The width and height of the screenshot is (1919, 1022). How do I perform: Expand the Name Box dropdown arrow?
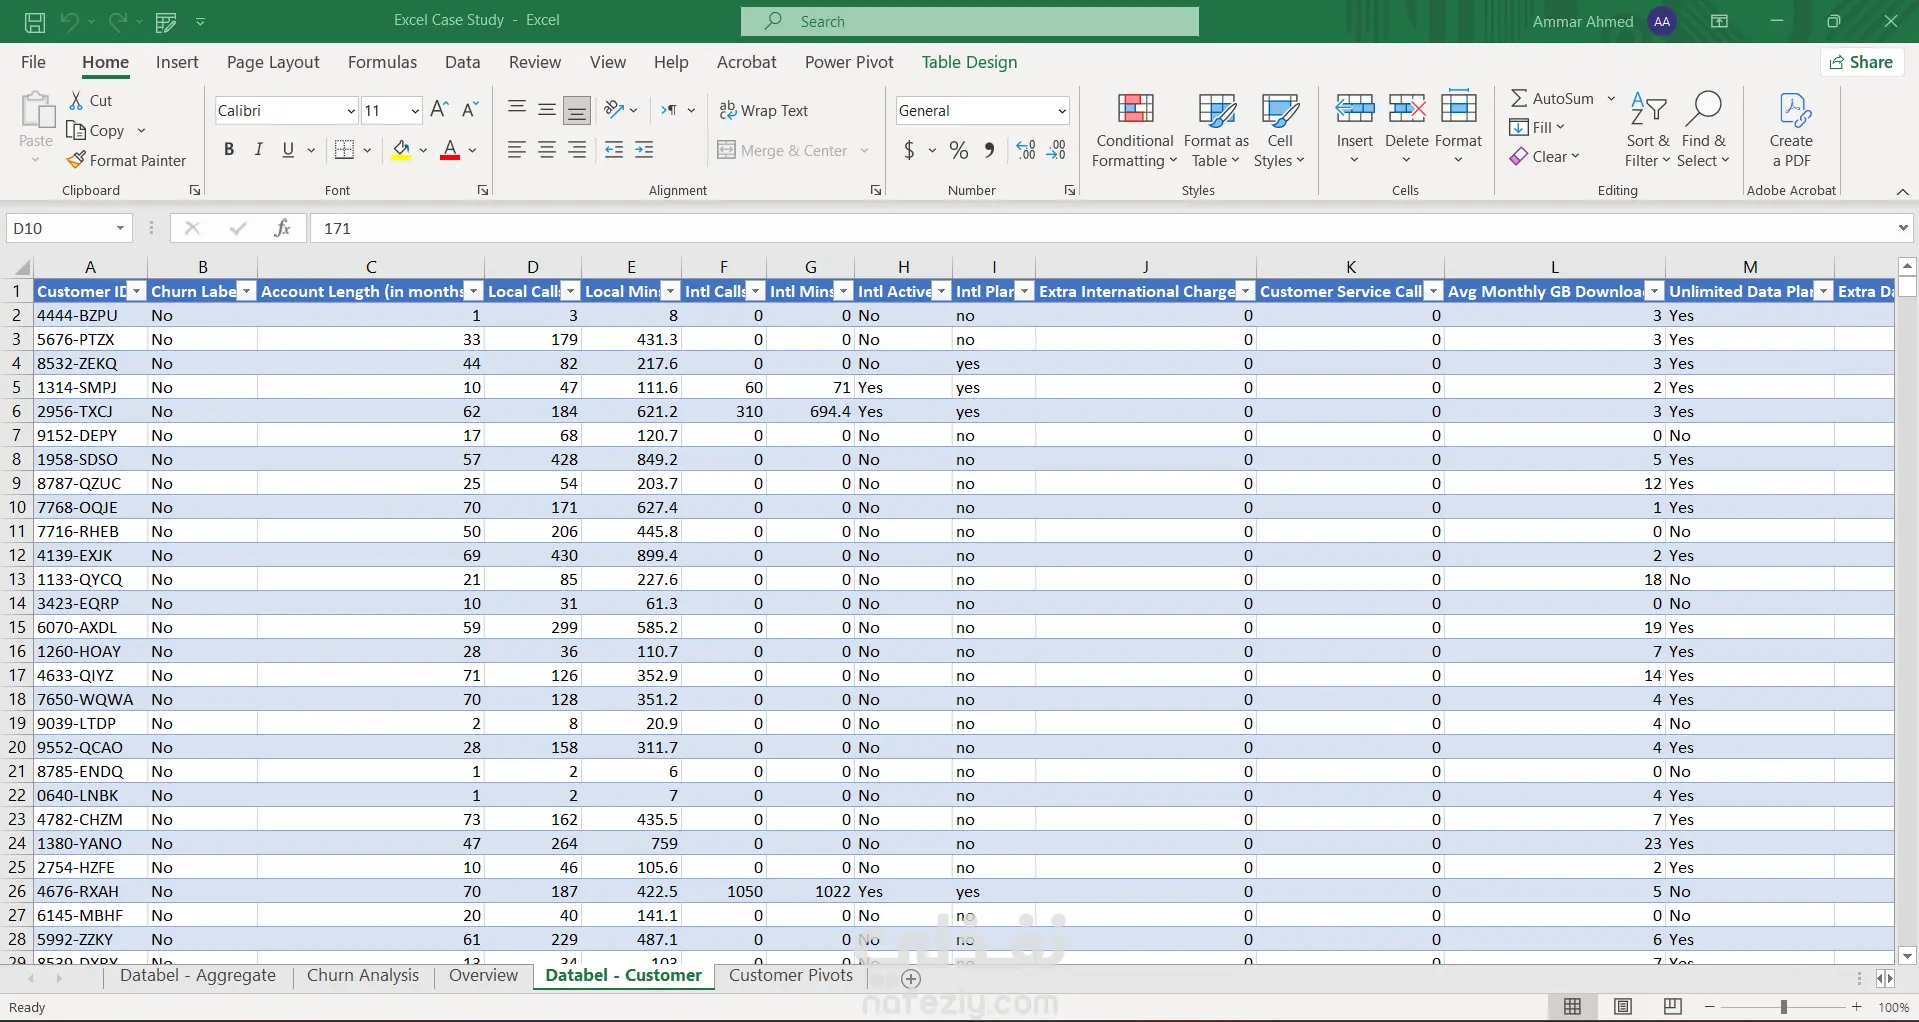coord(120,228)
